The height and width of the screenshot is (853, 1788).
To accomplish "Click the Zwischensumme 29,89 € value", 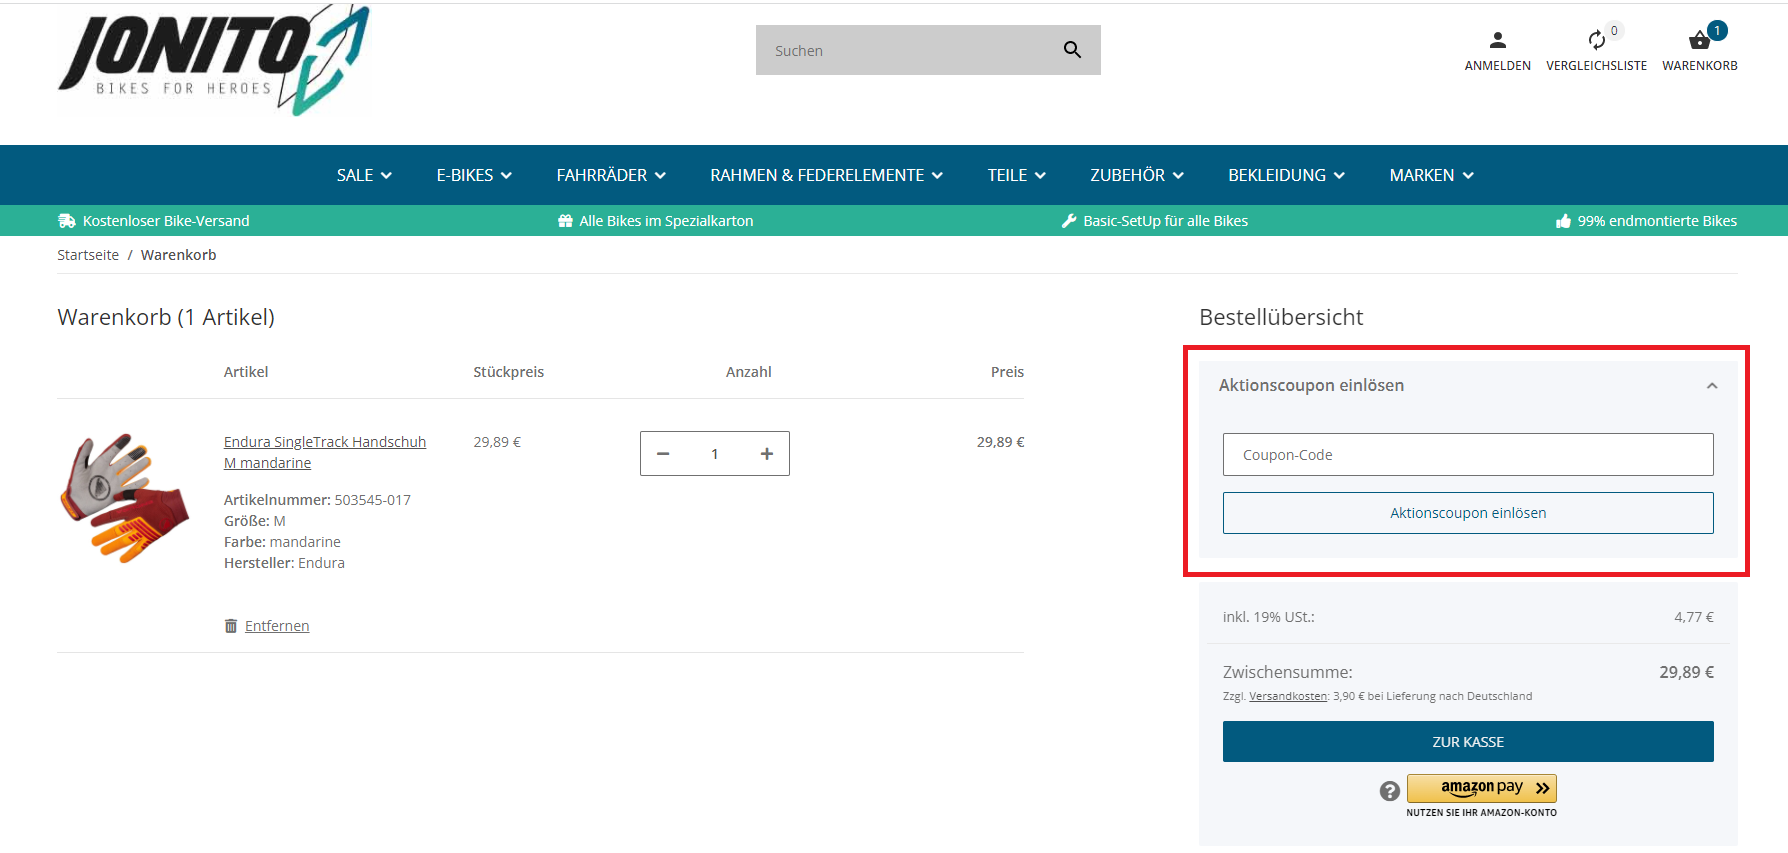I will 1686,672.
